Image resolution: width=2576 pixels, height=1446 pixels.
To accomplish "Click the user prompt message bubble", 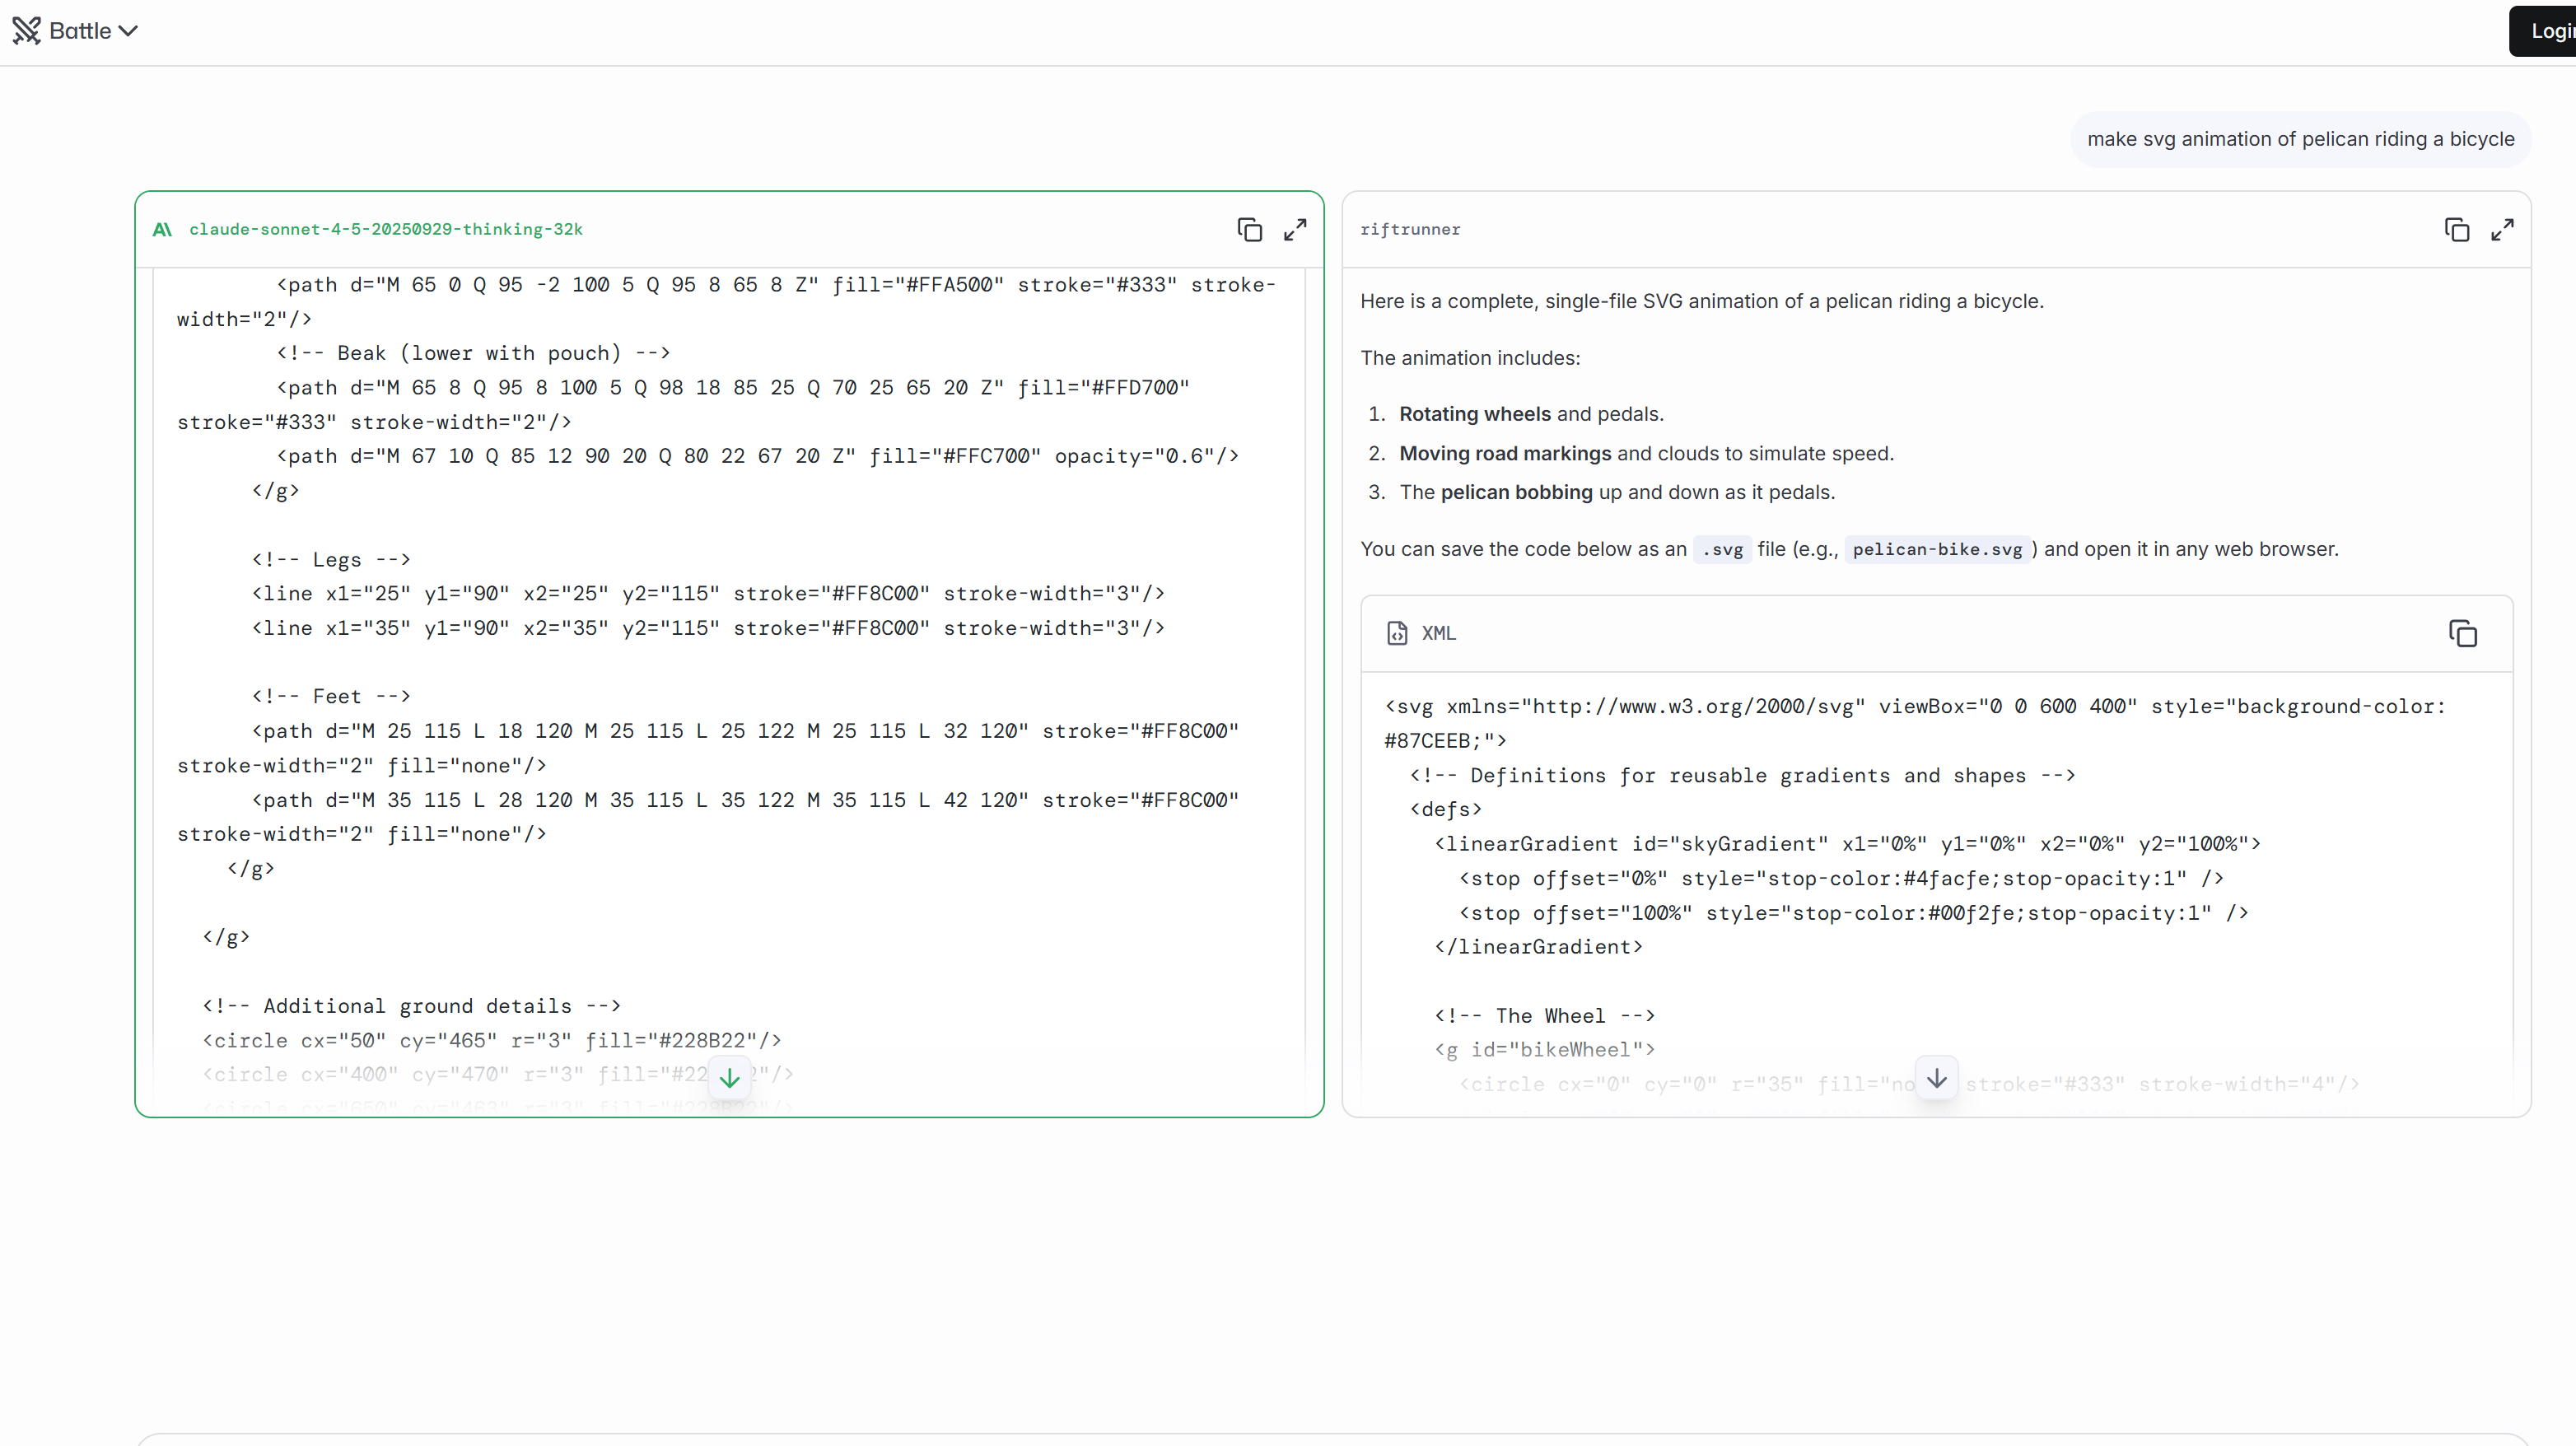I will 2300,139.
